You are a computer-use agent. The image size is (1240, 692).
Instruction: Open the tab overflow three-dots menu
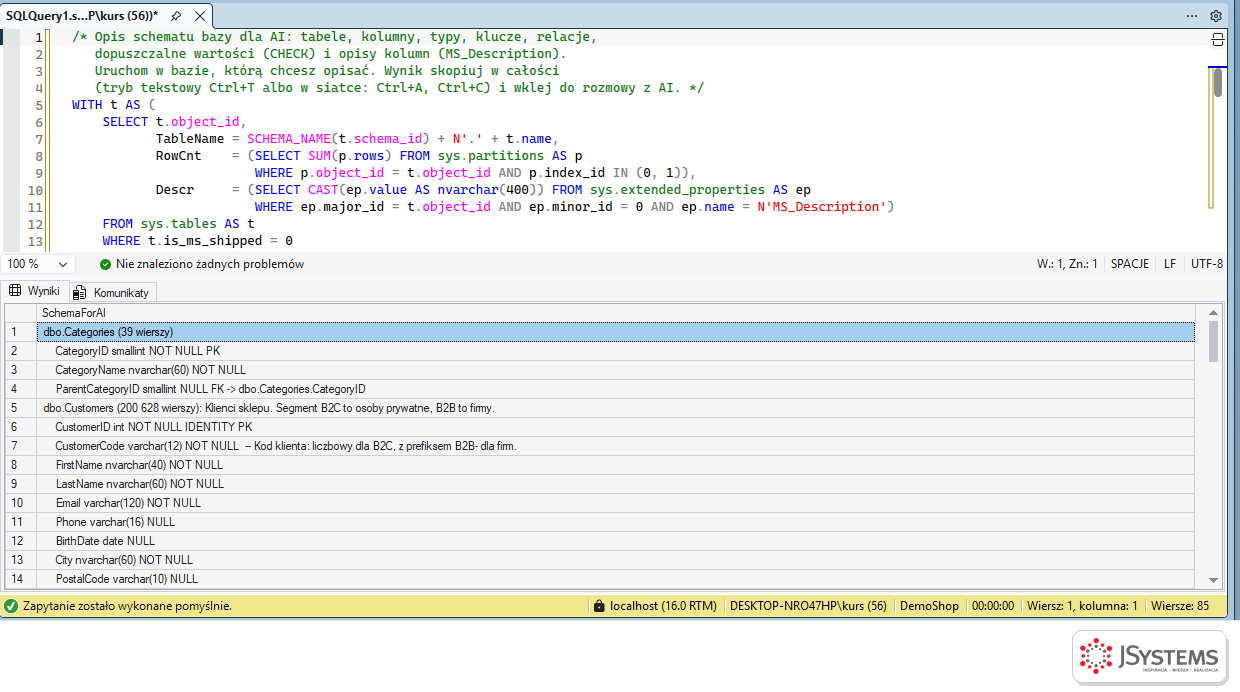1192,16
